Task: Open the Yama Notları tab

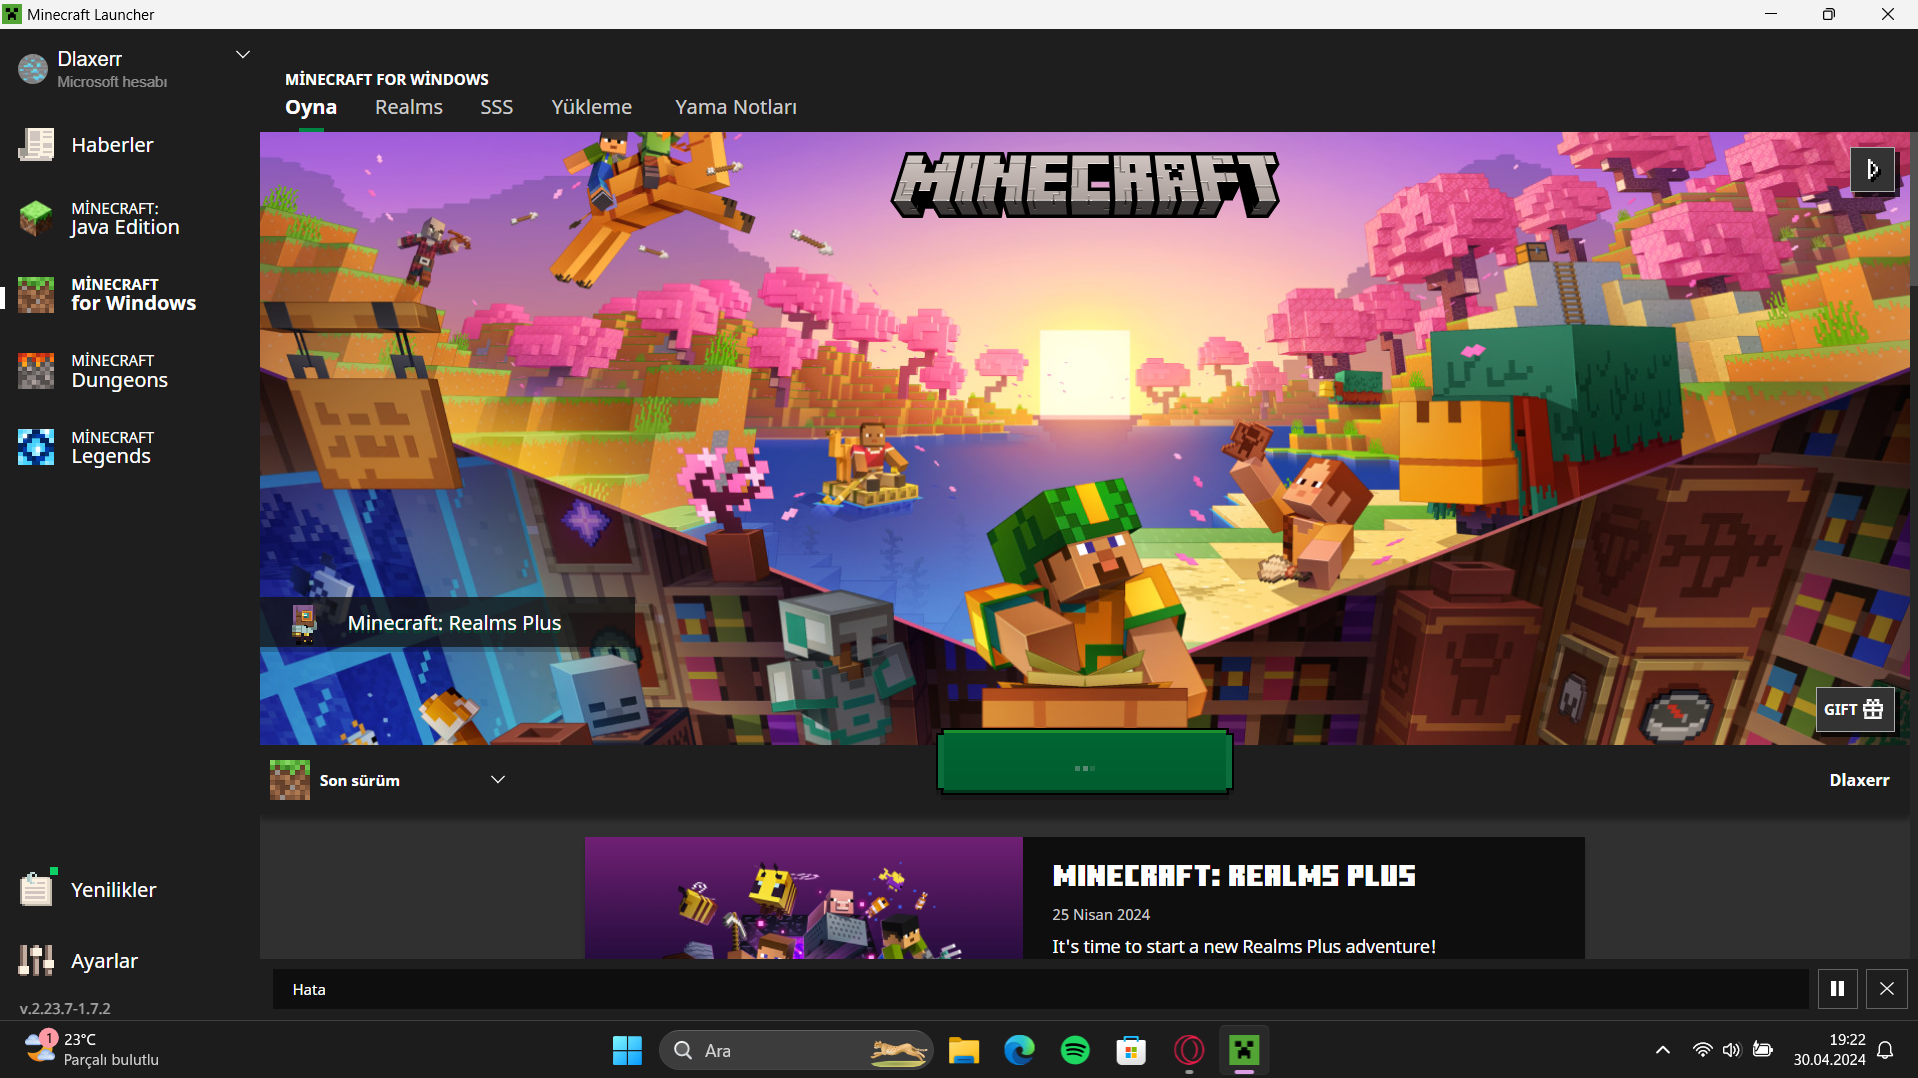Action: click(x=736, y=107)
